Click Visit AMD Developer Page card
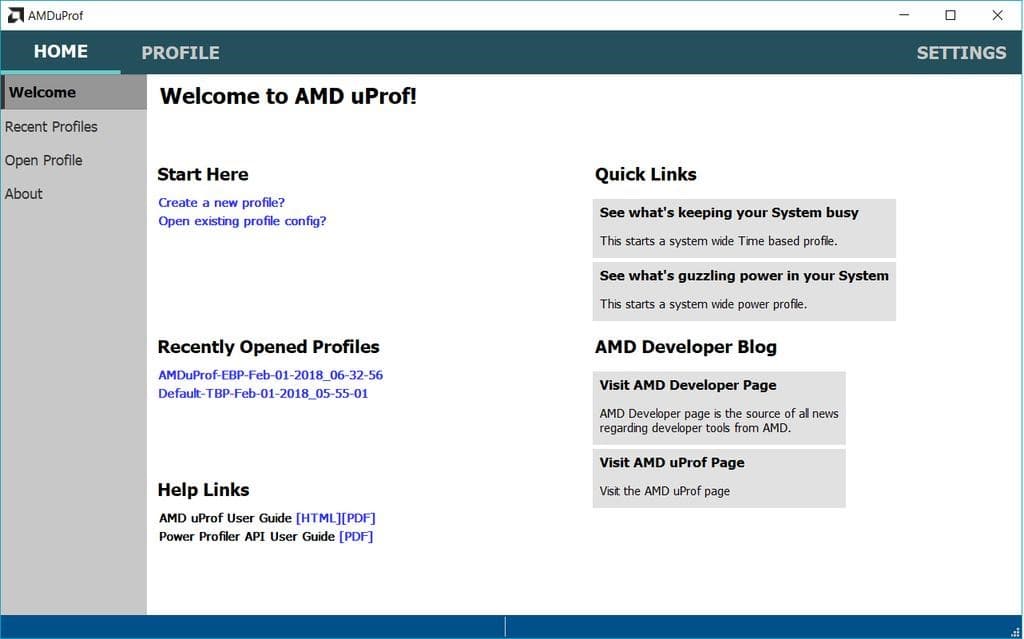 (x=719, y=408)
